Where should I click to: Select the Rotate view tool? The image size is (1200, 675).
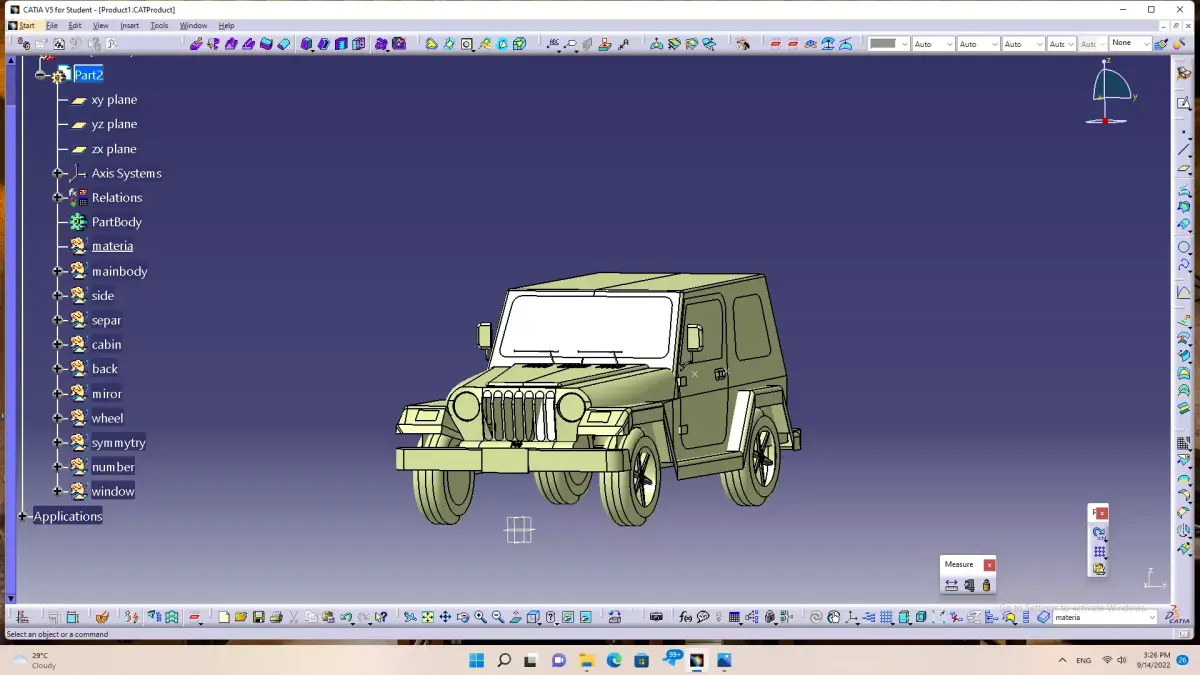coord(463,617)
